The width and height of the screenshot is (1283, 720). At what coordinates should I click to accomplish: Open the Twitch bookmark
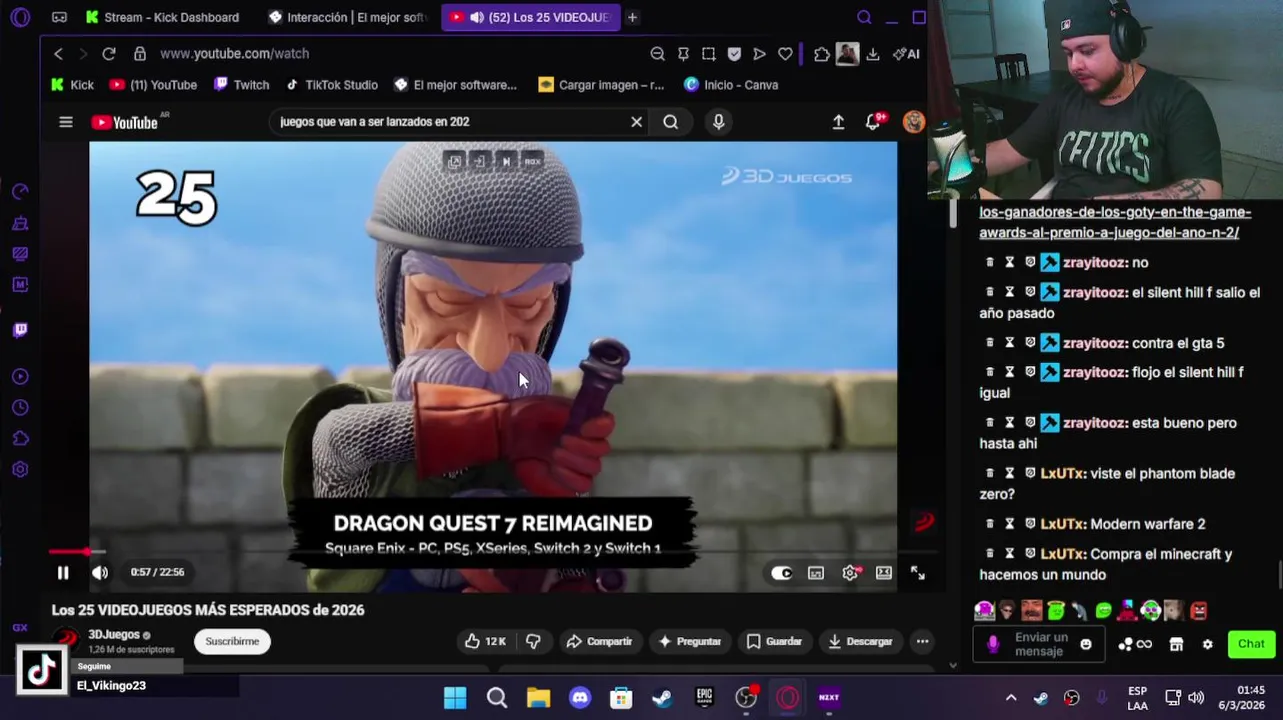point(241,85)
